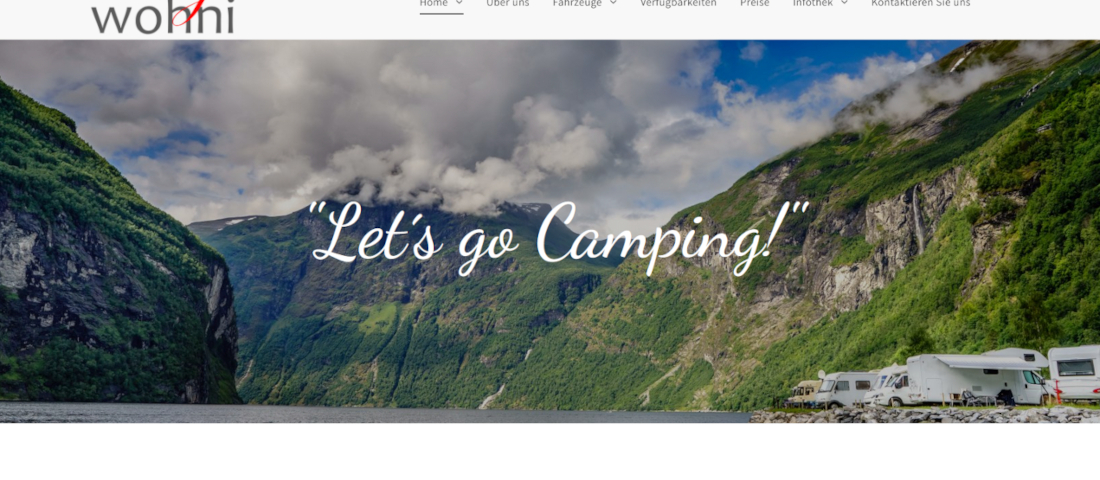Open the Infothek menu item
Screen dimensions: 1100x480
[x=813, y=4]
